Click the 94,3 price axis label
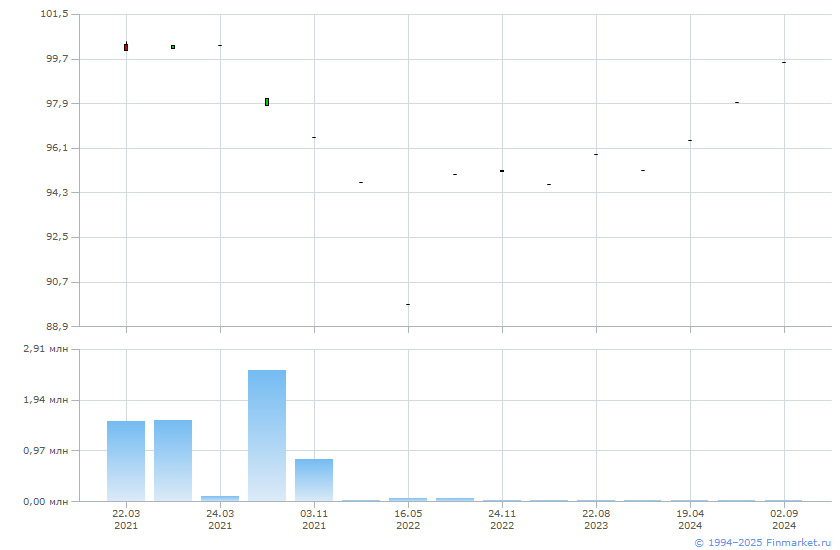The width and height of the screenshot is (840, 550). point(57,192)
